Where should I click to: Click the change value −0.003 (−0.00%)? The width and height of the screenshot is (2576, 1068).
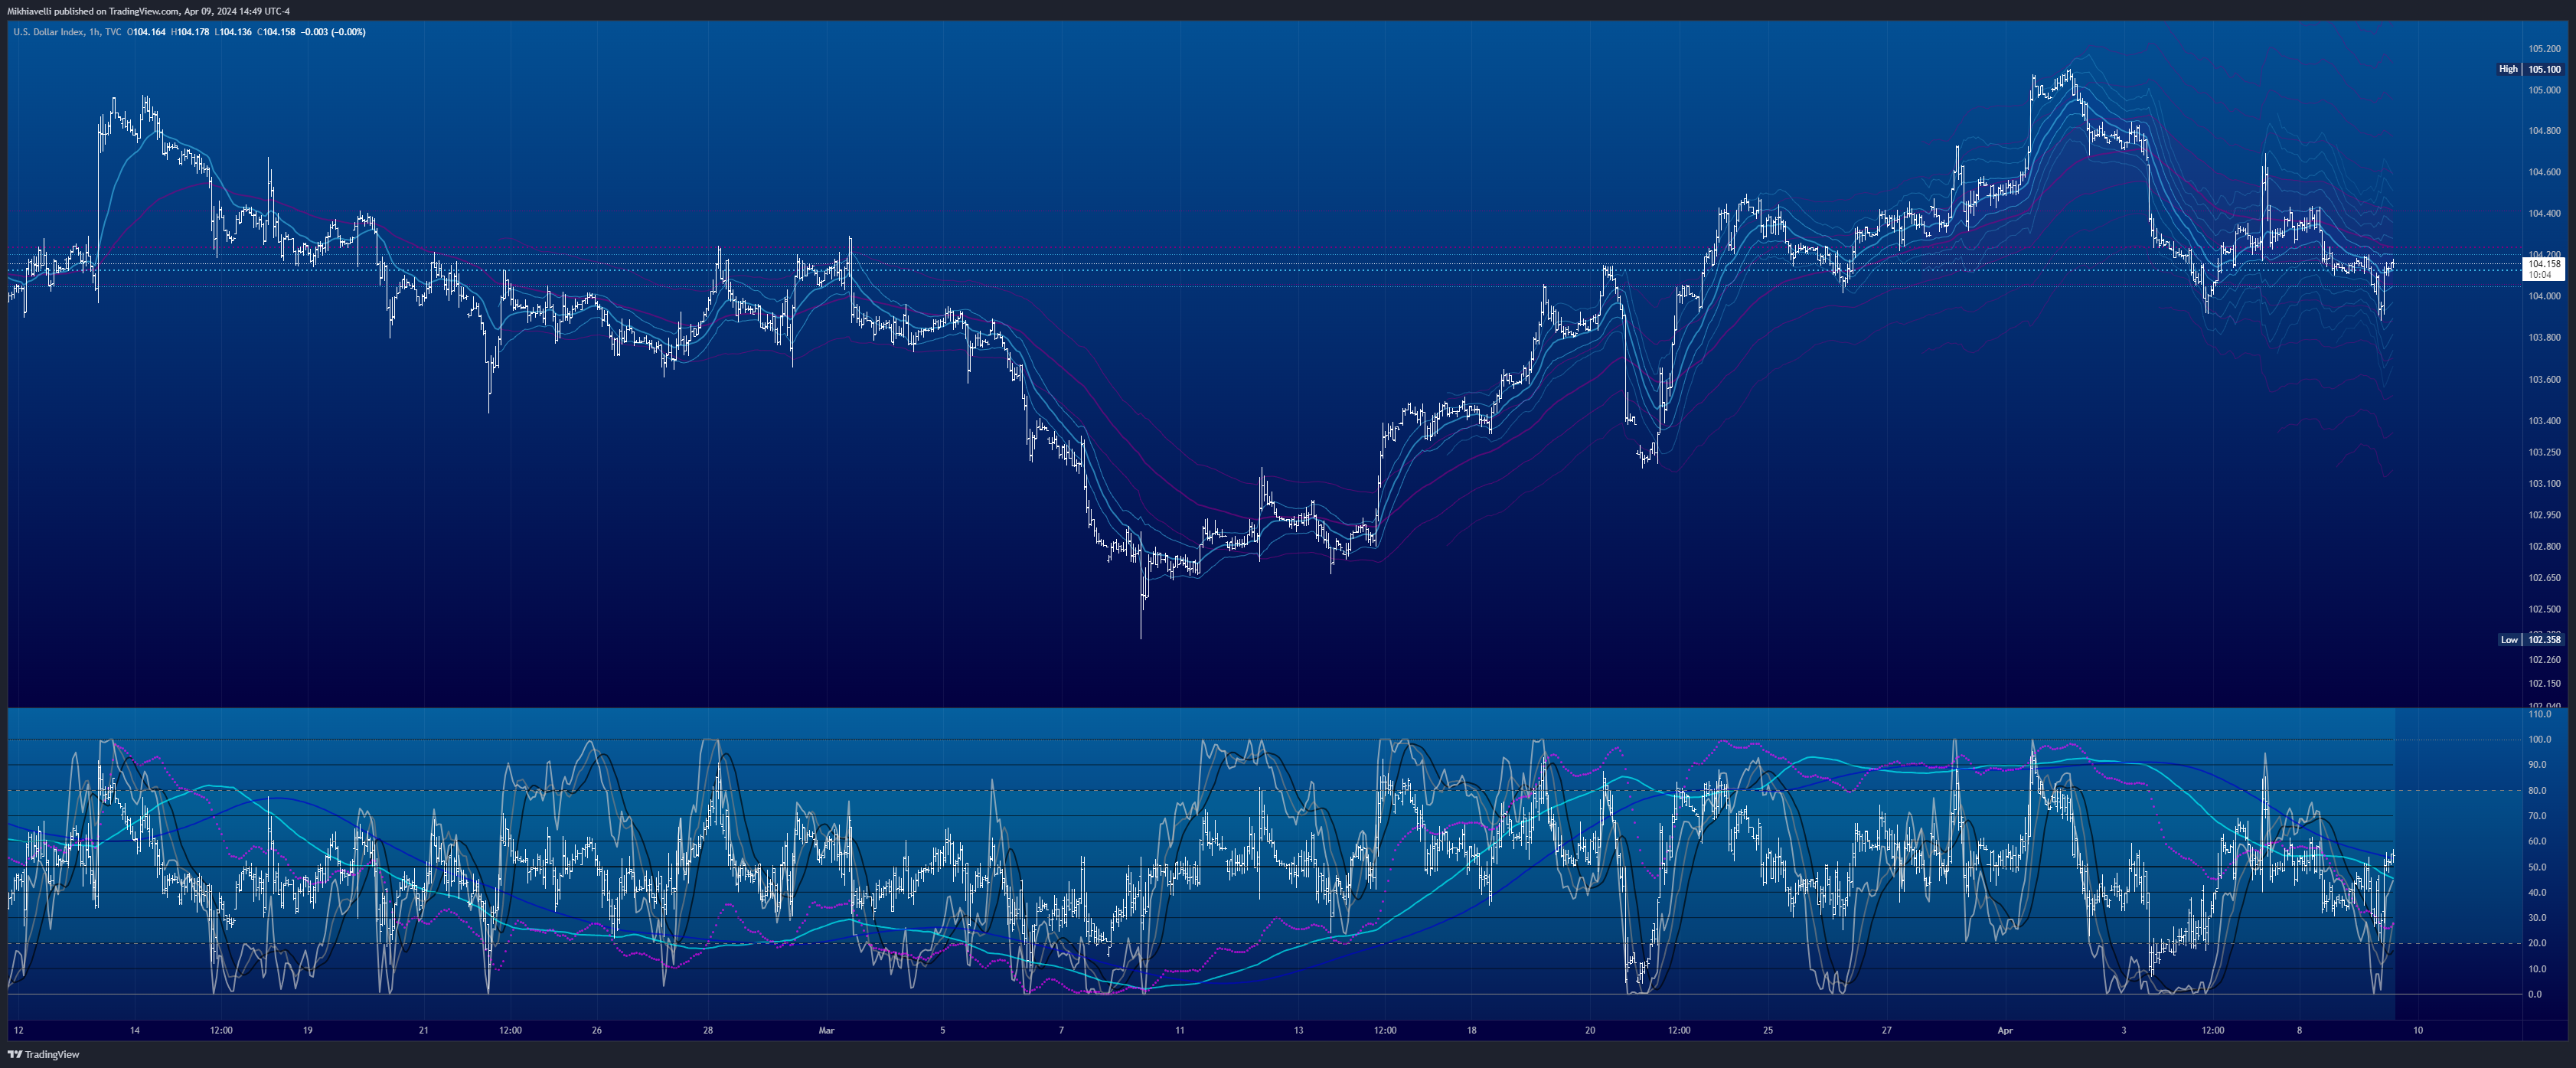click(333, 32)
